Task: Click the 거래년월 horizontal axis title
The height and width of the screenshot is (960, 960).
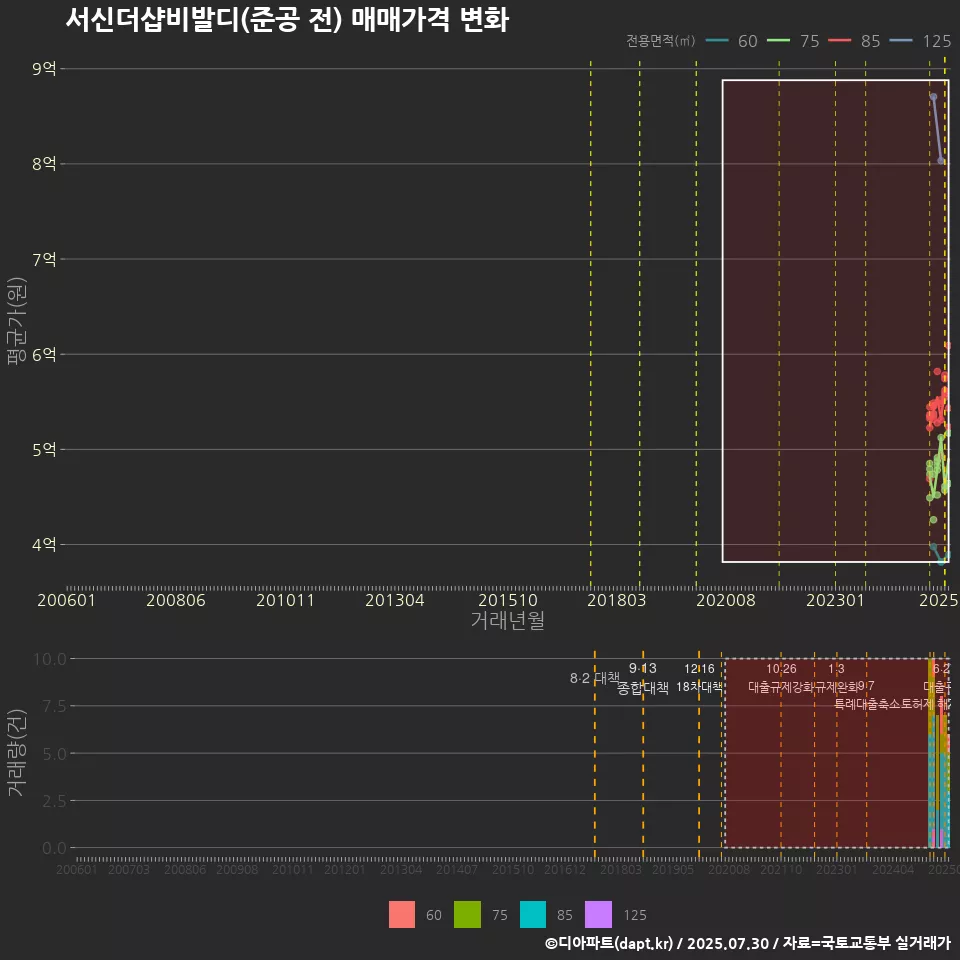Action: (x=508, y=620)
